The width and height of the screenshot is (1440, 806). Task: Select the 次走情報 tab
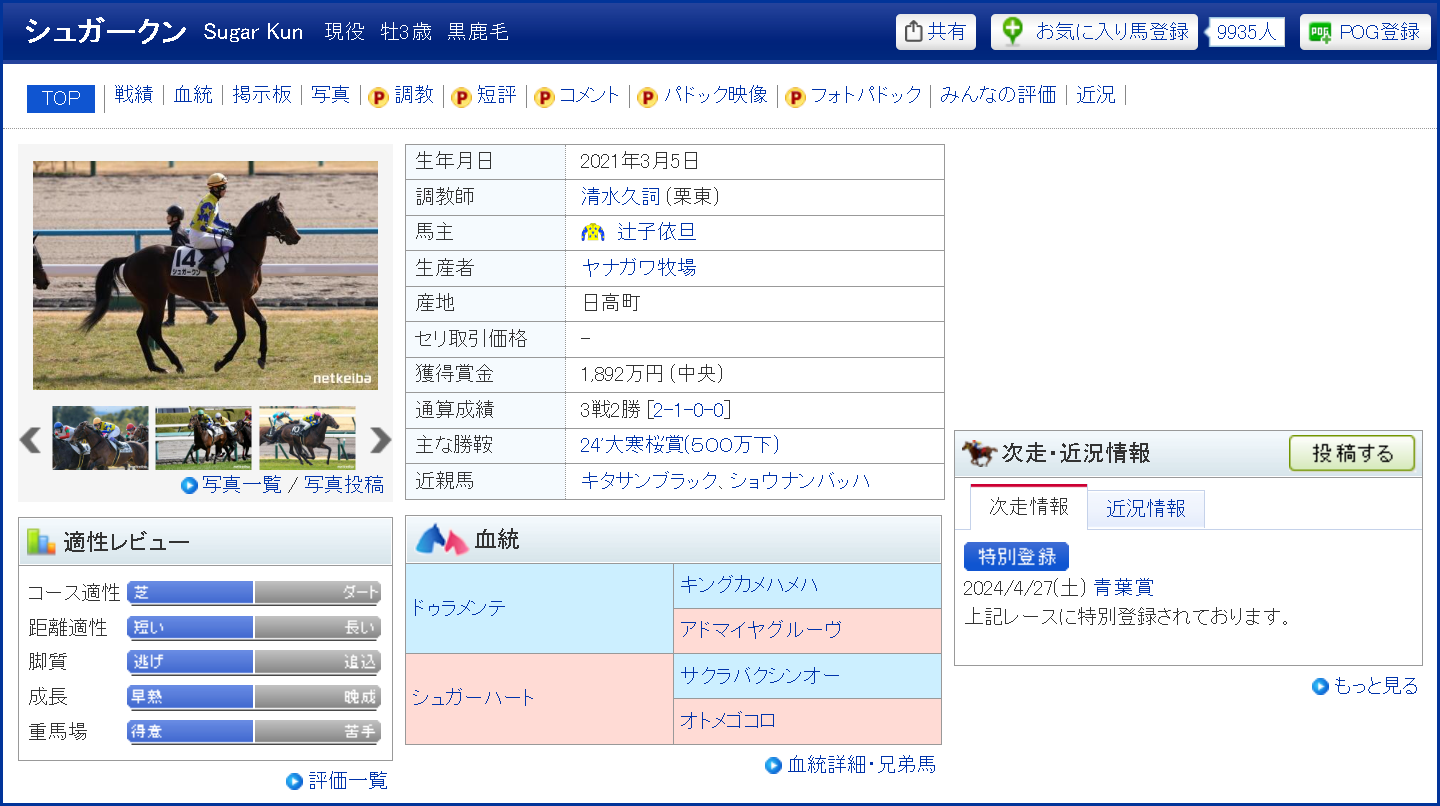tap(1028, 507)
